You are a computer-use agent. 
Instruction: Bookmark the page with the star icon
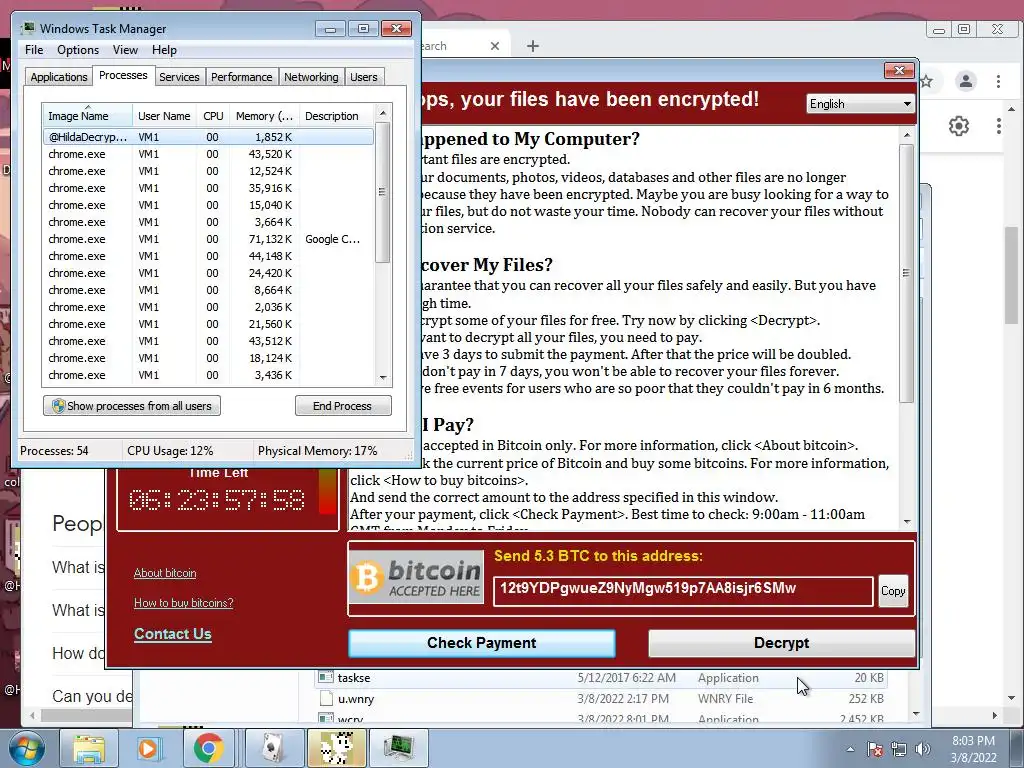pyautogui.click(x=927, y=81)
